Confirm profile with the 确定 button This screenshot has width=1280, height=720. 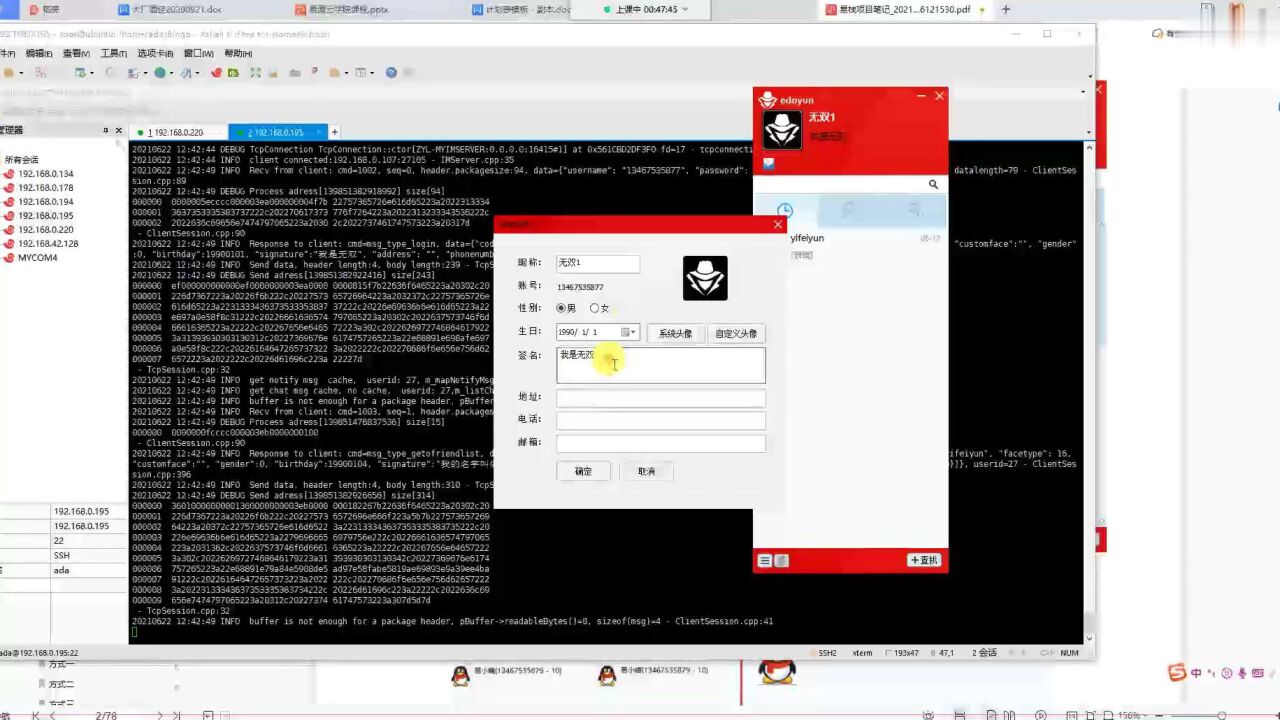click(583, 471)
